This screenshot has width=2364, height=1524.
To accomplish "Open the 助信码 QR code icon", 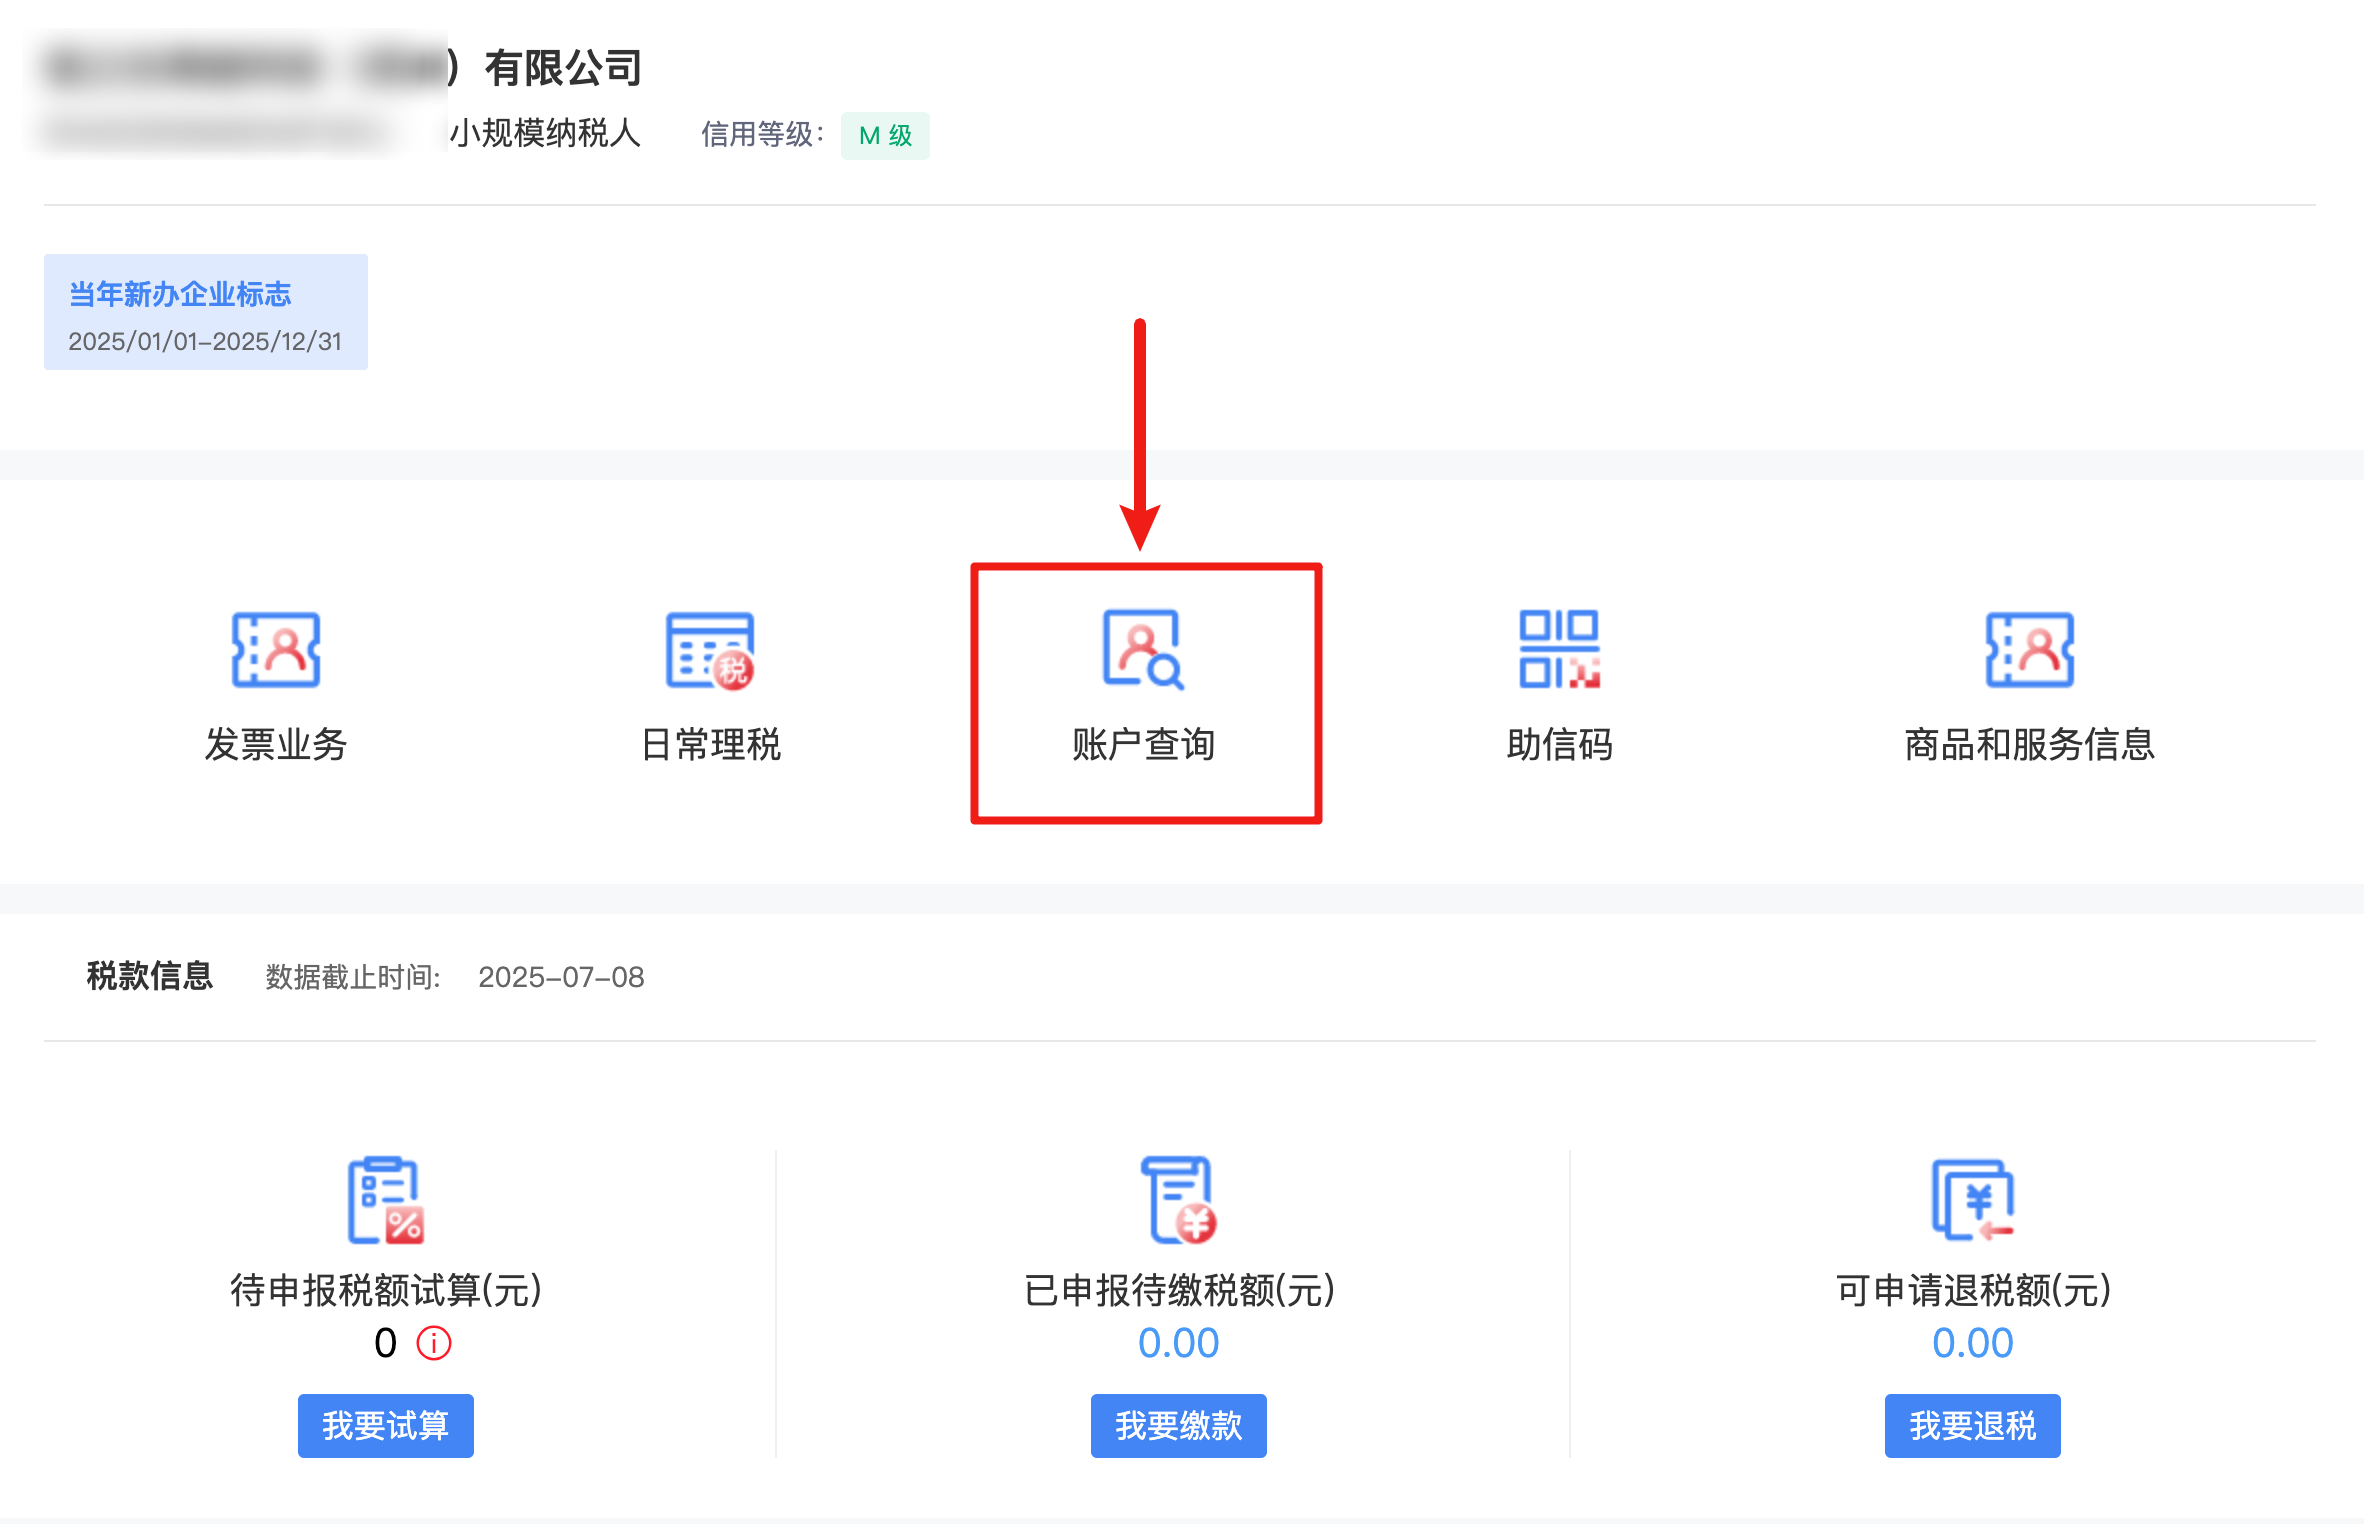I will 1559,650.
